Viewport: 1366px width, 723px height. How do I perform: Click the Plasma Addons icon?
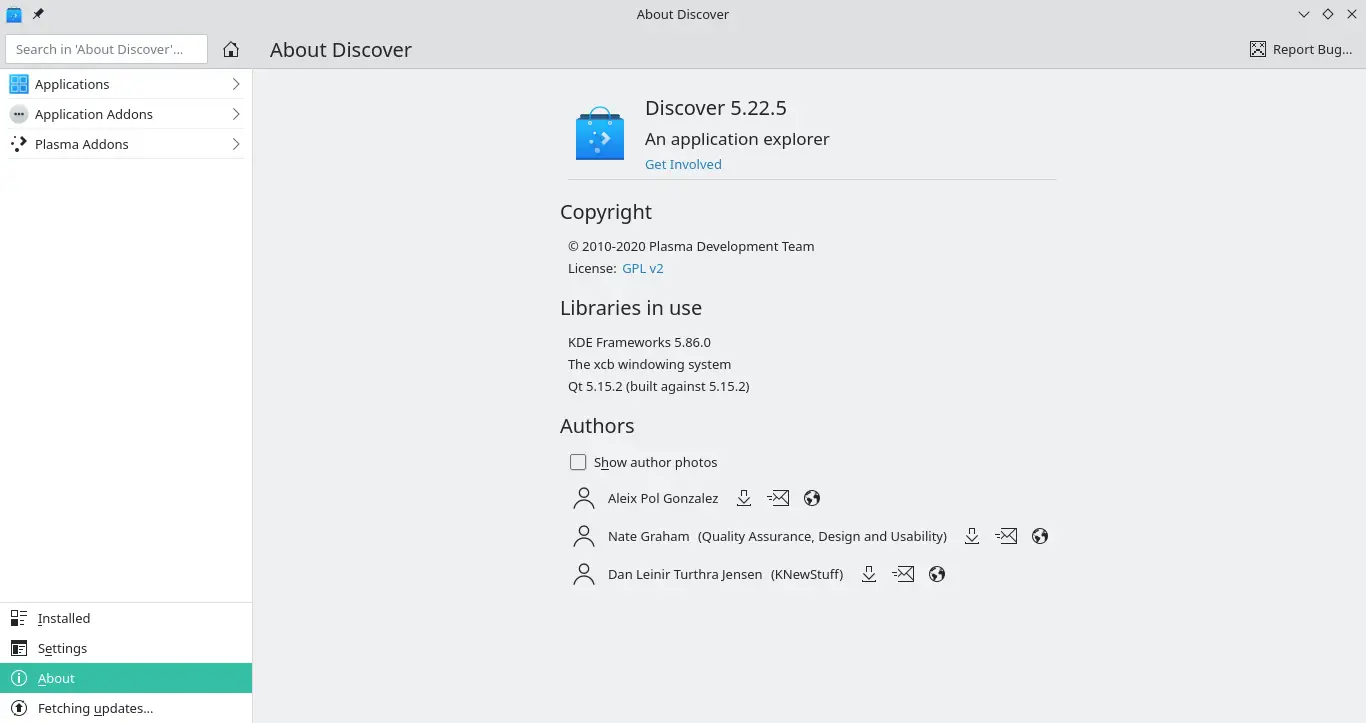[19, 144]
